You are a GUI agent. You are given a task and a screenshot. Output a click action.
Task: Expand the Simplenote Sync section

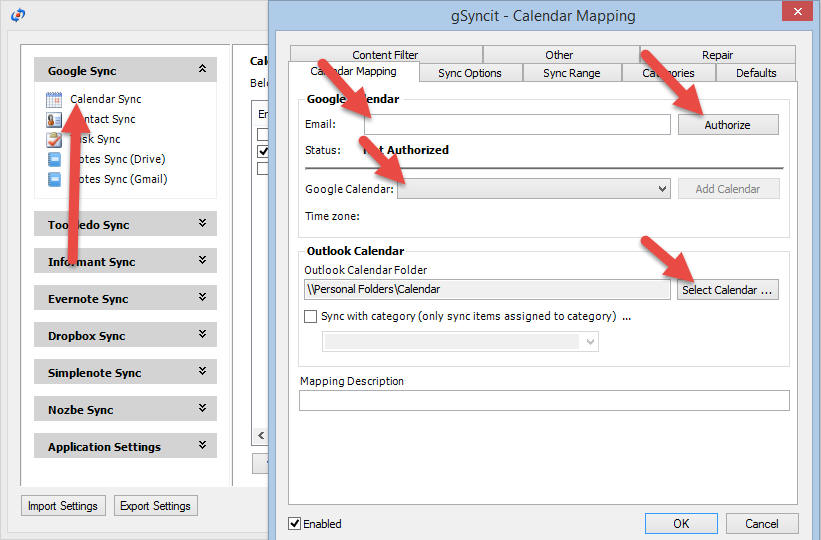click(202, 371)
